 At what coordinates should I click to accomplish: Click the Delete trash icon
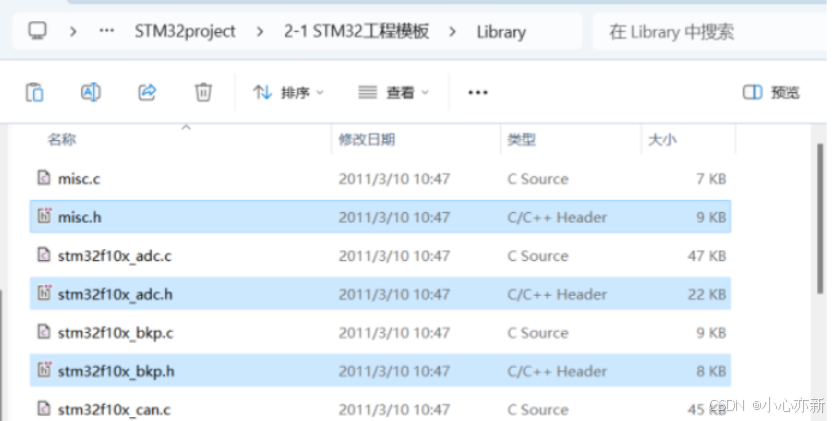(203, 92)
